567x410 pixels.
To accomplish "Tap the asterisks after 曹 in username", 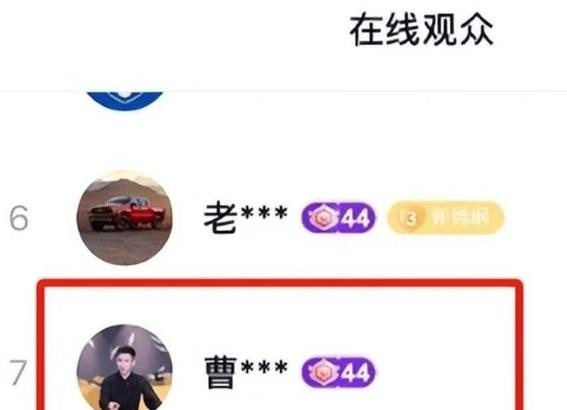I will (x=264, y=368).
